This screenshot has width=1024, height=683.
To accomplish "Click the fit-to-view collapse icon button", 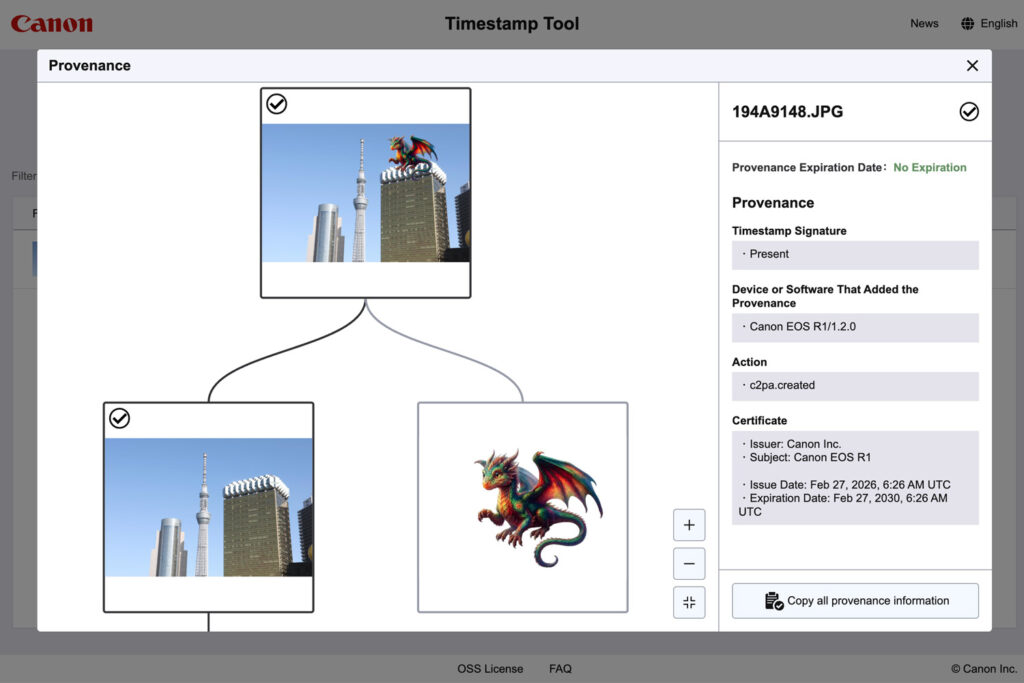I will coord(689,602).
